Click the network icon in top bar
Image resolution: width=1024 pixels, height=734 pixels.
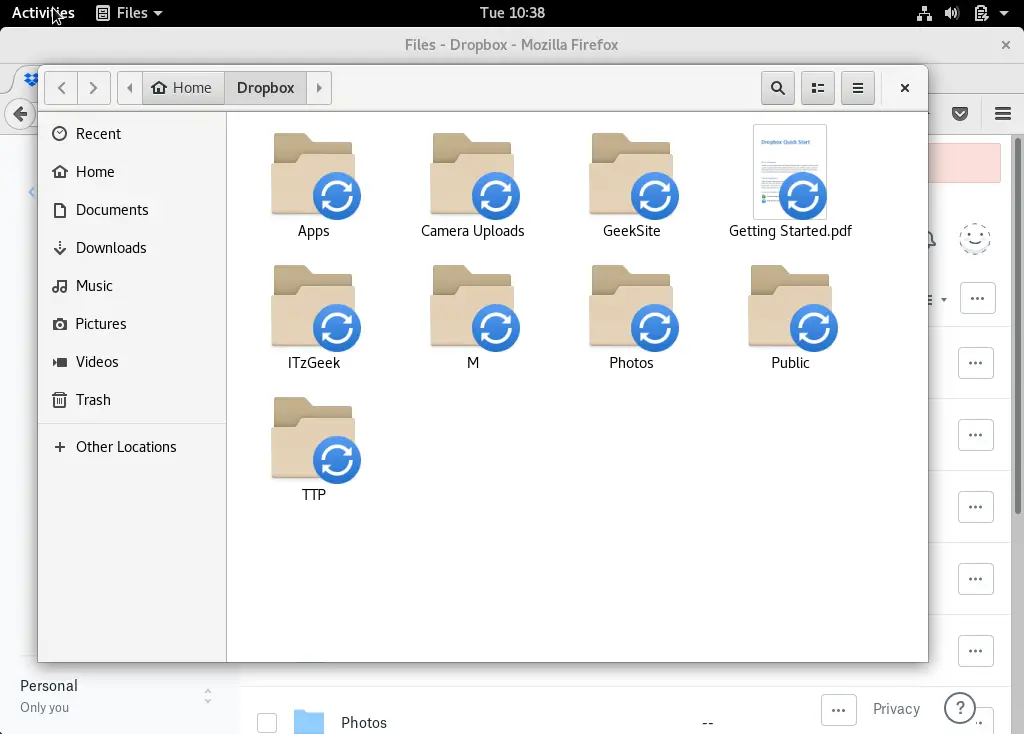pos(924,13)
